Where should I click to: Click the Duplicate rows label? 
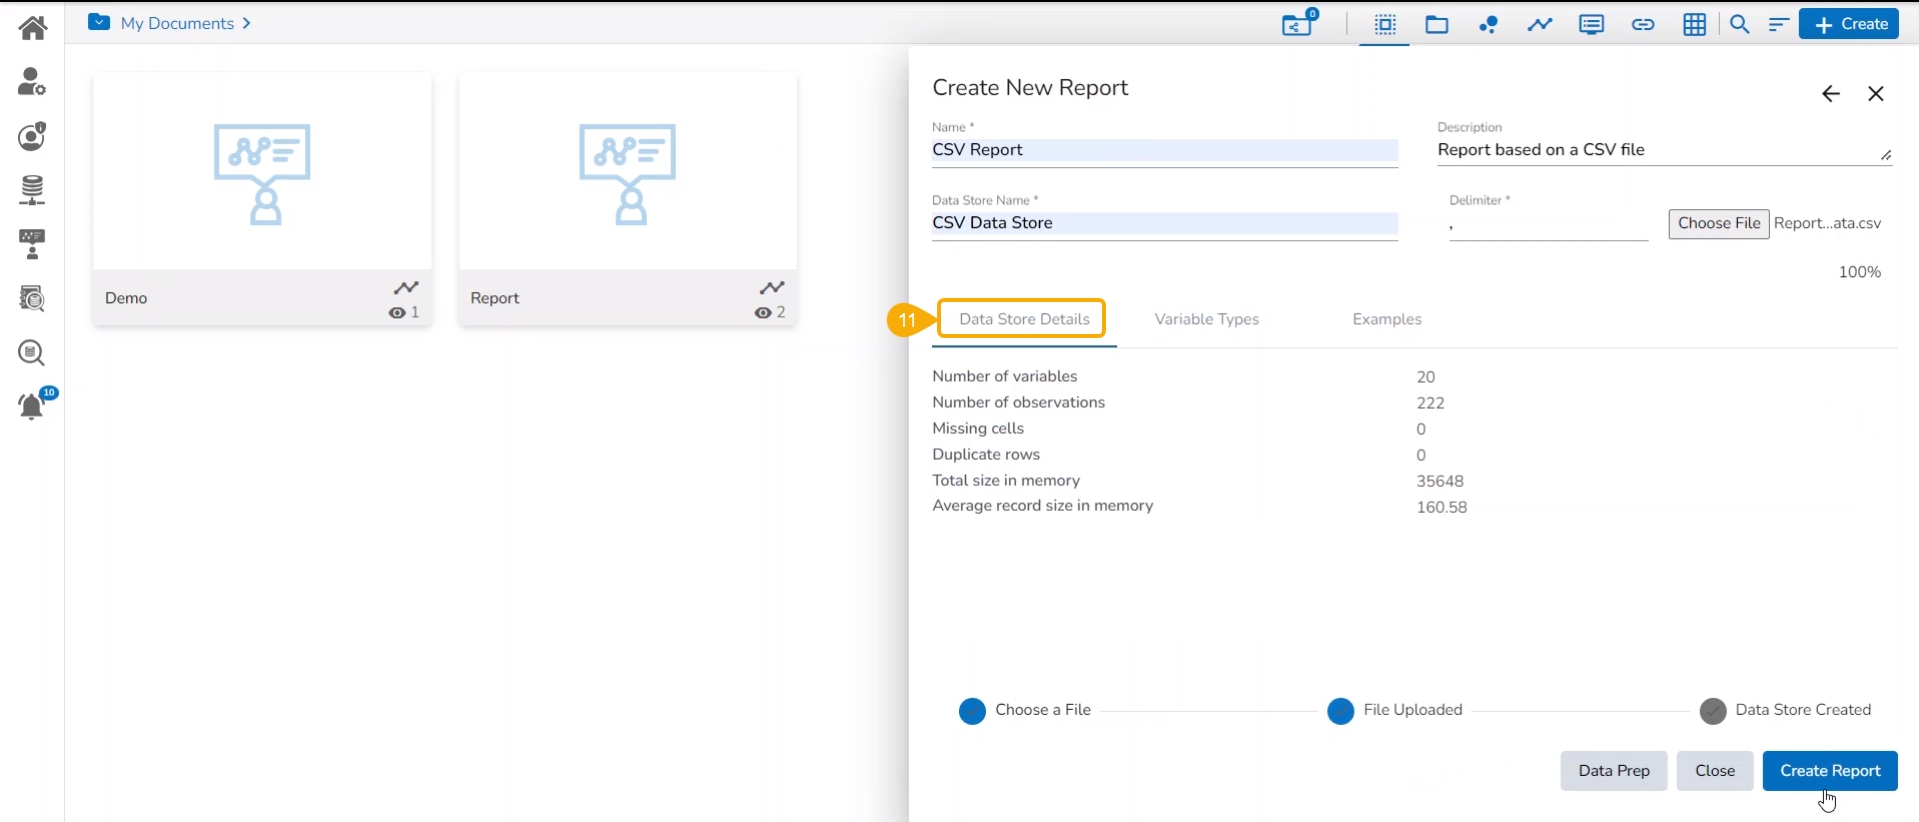tap(986, 455)
